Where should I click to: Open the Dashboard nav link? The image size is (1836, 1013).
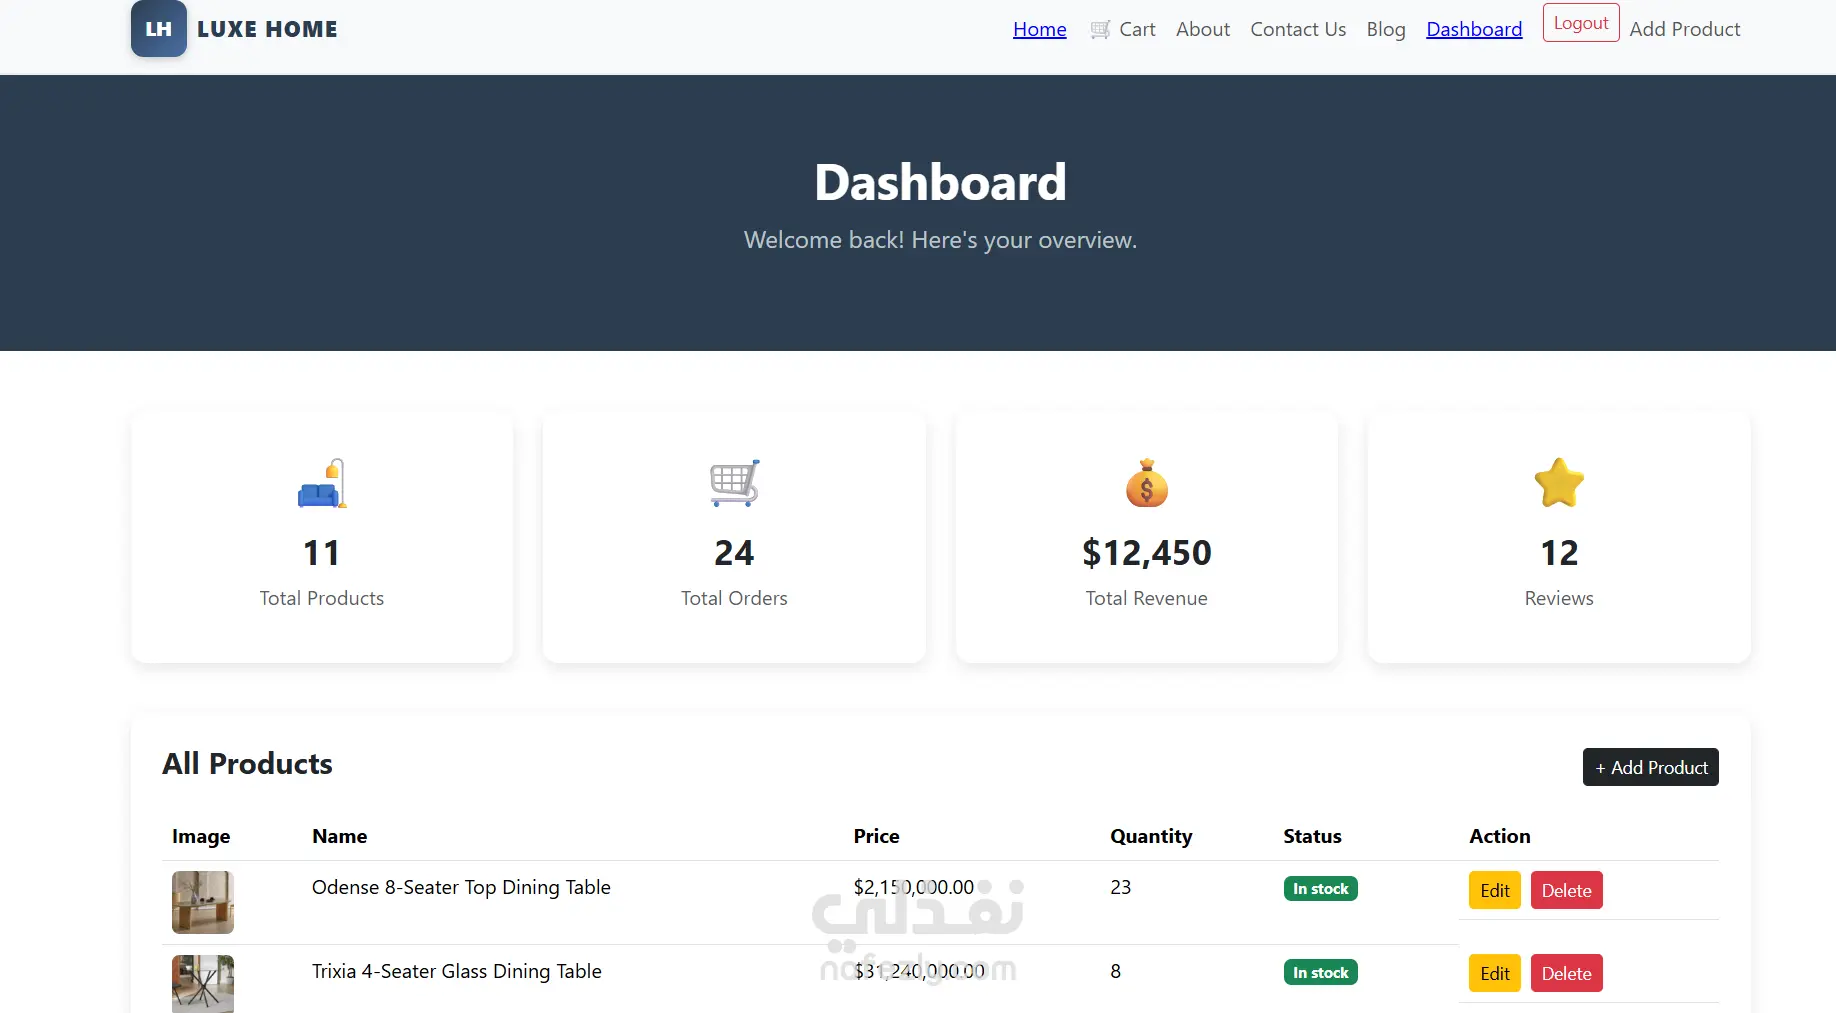click(1474, 30)
